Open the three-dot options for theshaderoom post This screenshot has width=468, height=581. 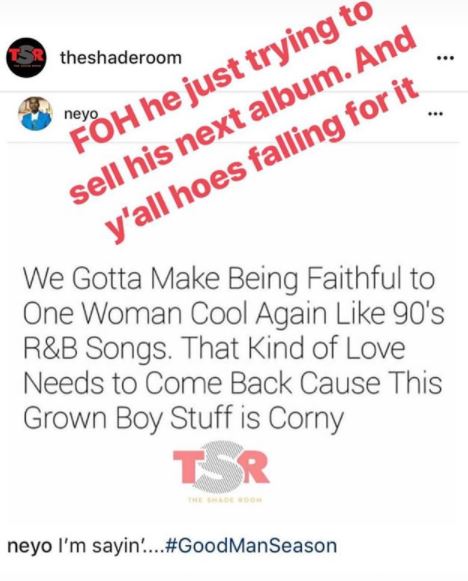coord(445,58)
